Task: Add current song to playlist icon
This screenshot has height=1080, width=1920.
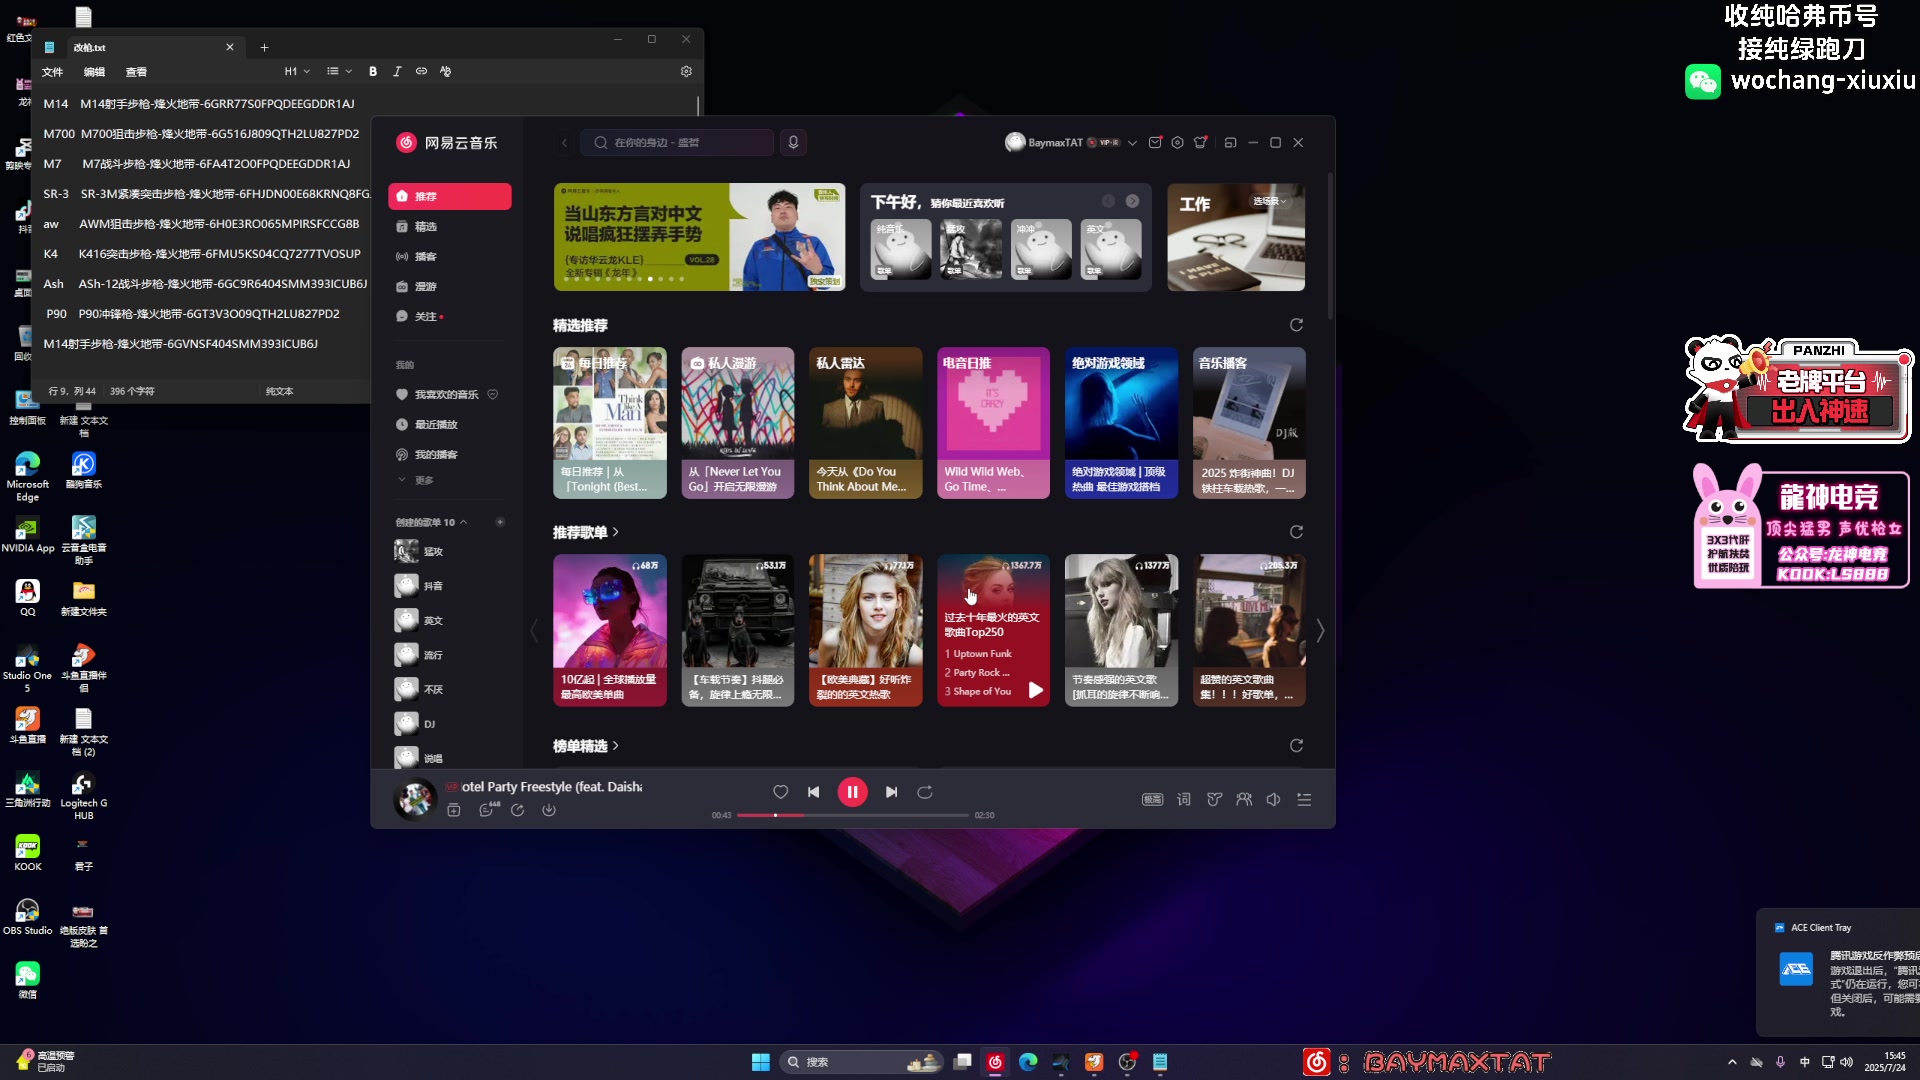Action: 454,811
